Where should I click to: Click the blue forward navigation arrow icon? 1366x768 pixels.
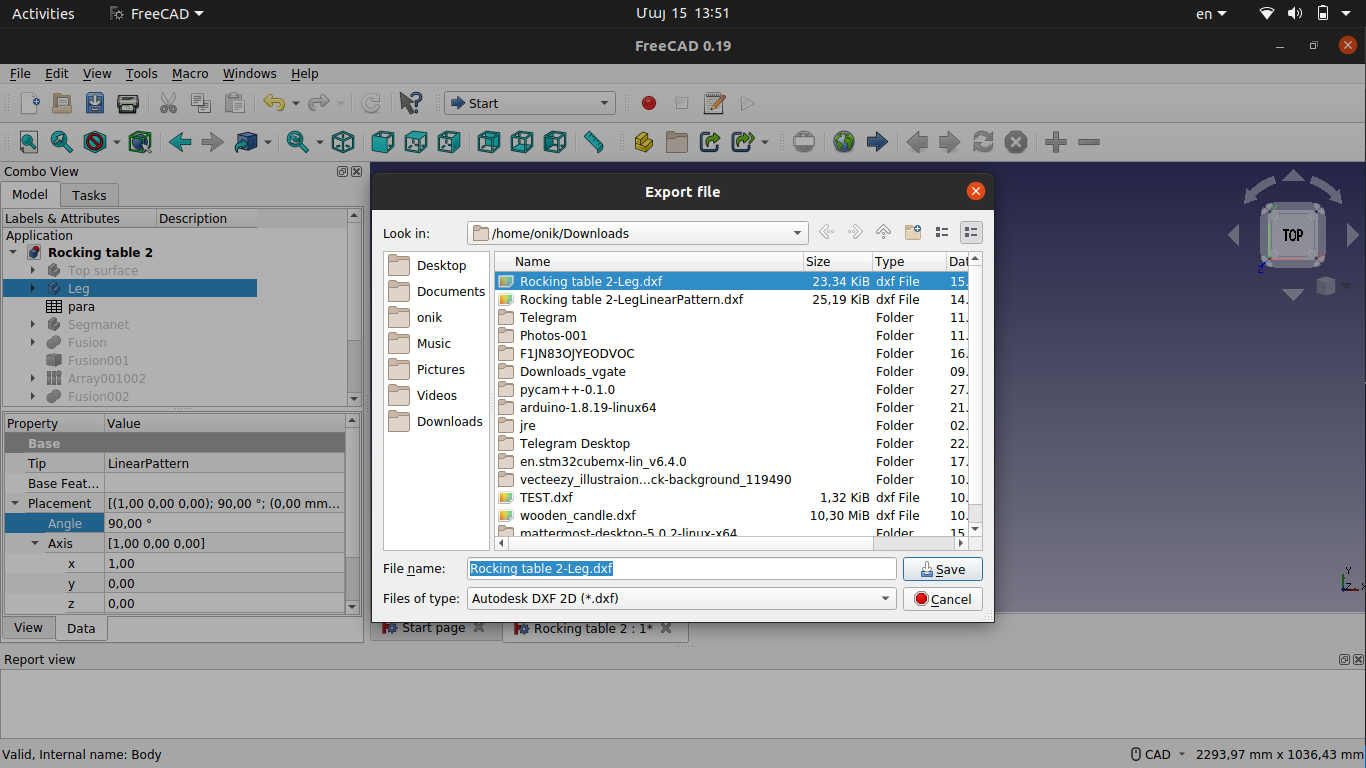coord(877,142)
